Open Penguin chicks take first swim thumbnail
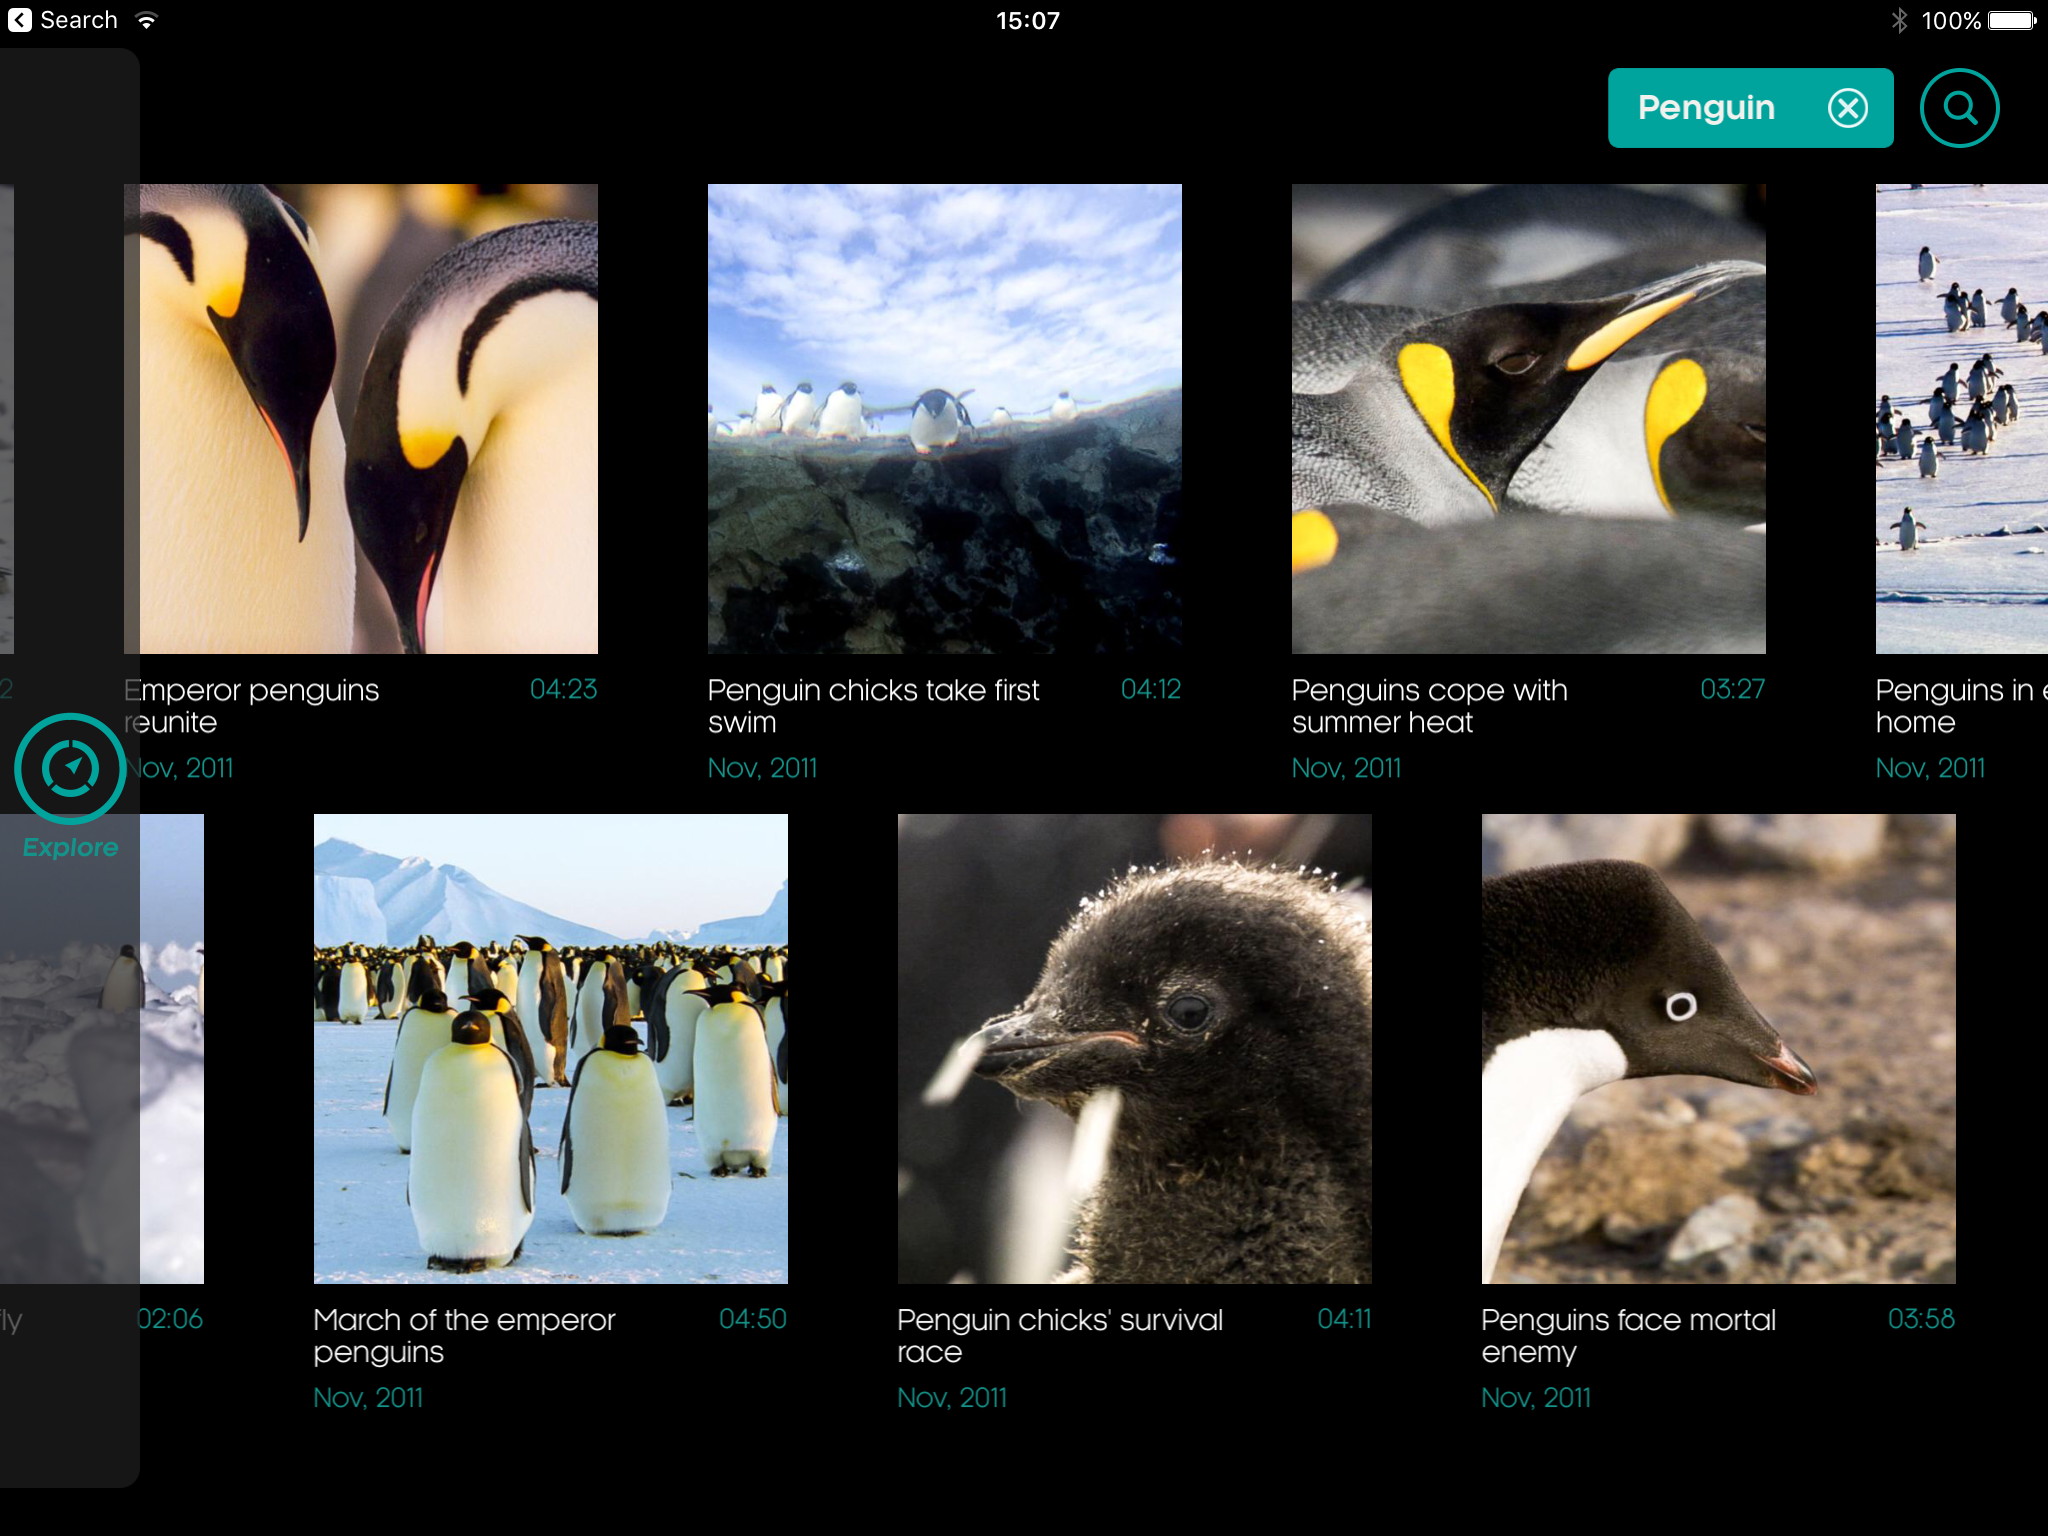The image size is (2048, 1536). coord(945,418)
